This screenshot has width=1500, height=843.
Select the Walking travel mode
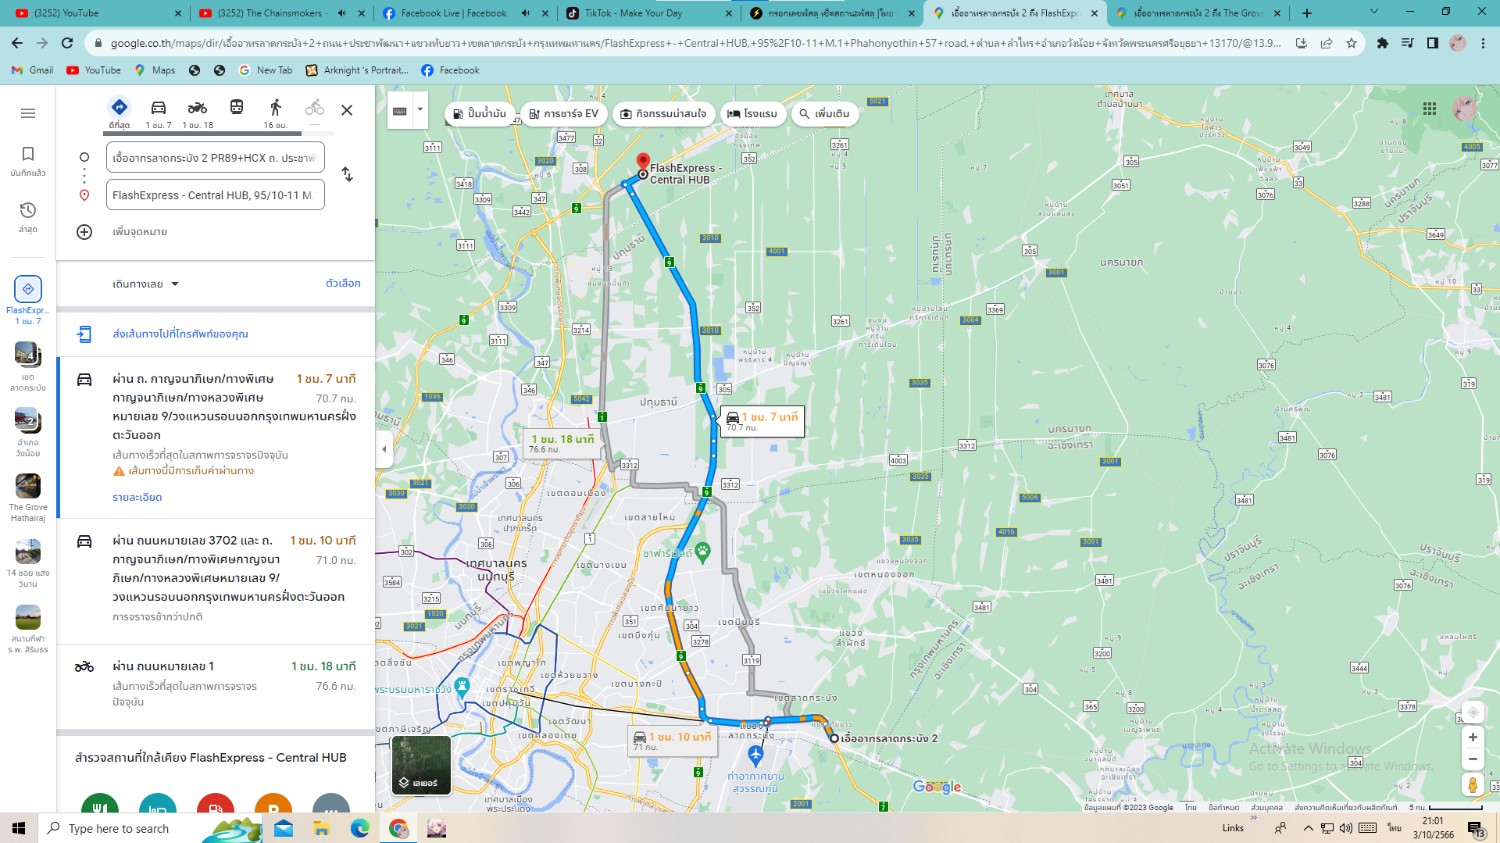[275, 113]
